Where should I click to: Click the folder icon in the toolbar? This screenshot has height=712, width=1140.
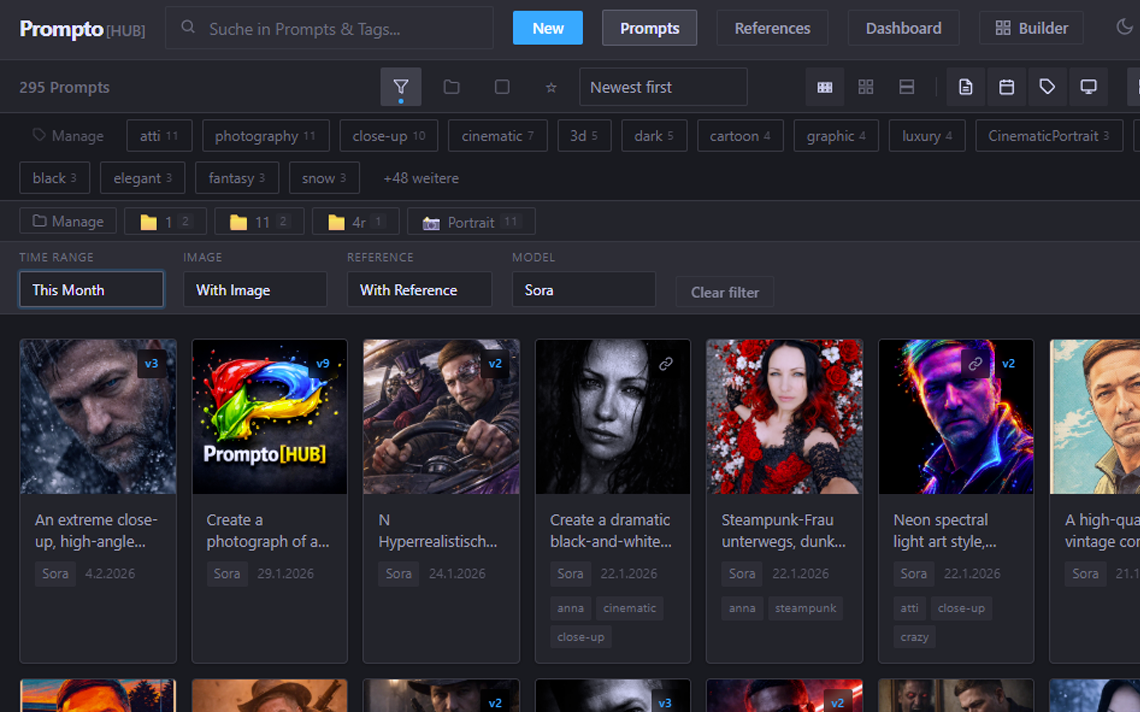coord(452,87)
